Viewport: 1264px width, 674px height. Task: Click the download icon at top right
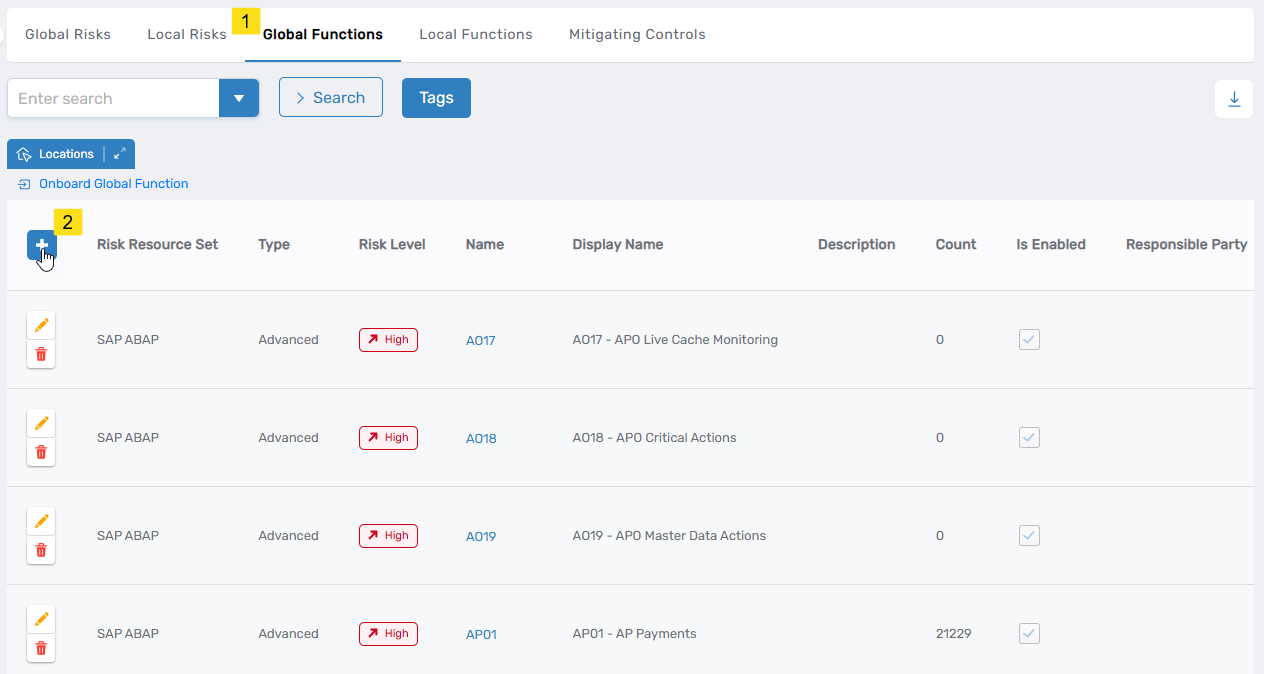[x=1234, y=98]
